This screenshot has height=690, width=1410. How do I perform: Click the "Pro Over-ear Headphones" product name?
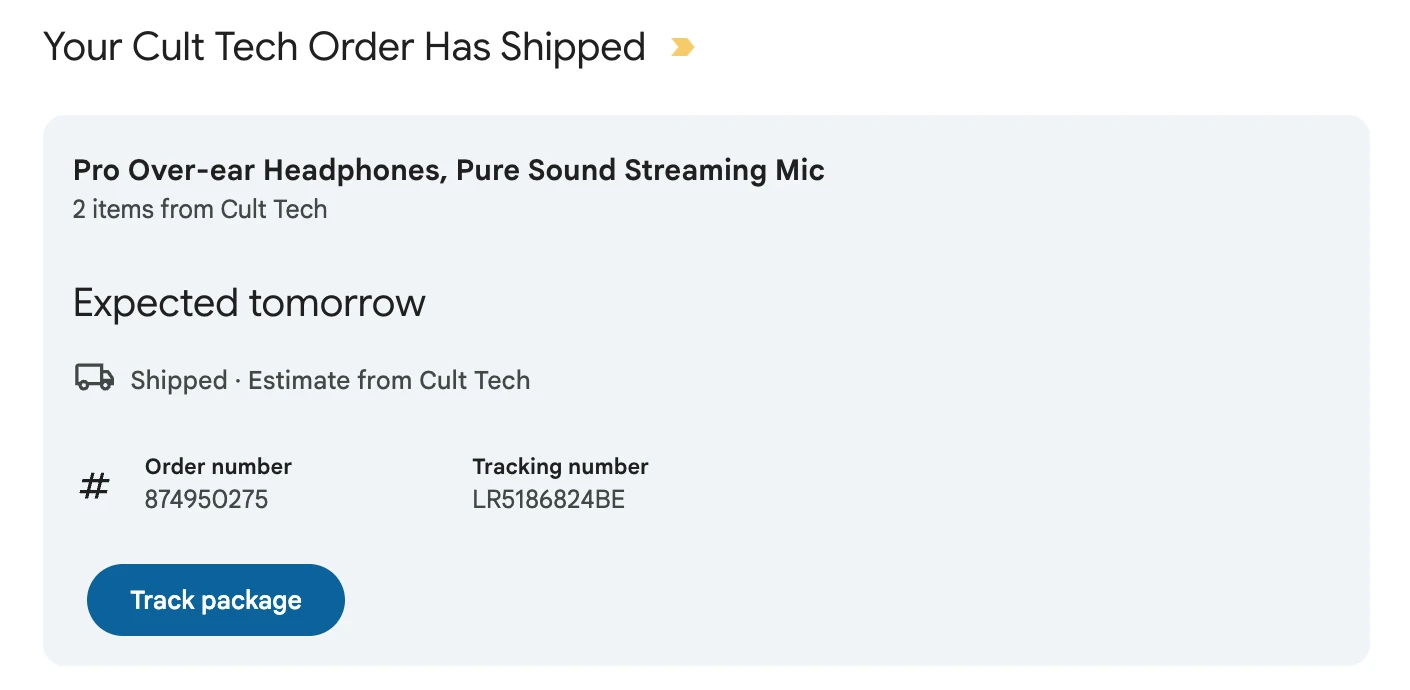(258, 171)
